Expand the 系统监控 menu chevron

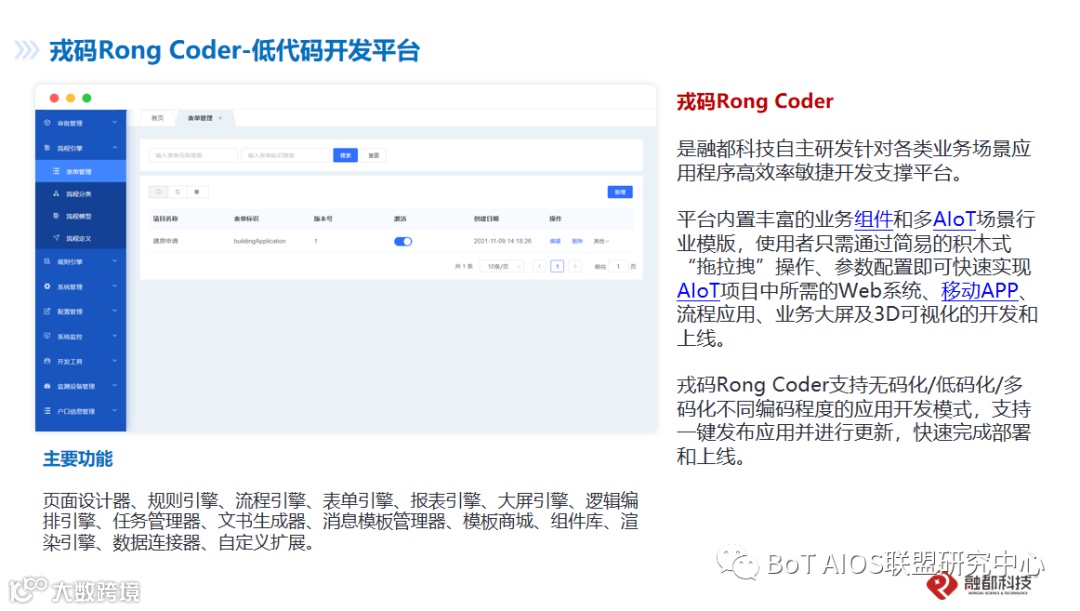click(x=114, y=336)
